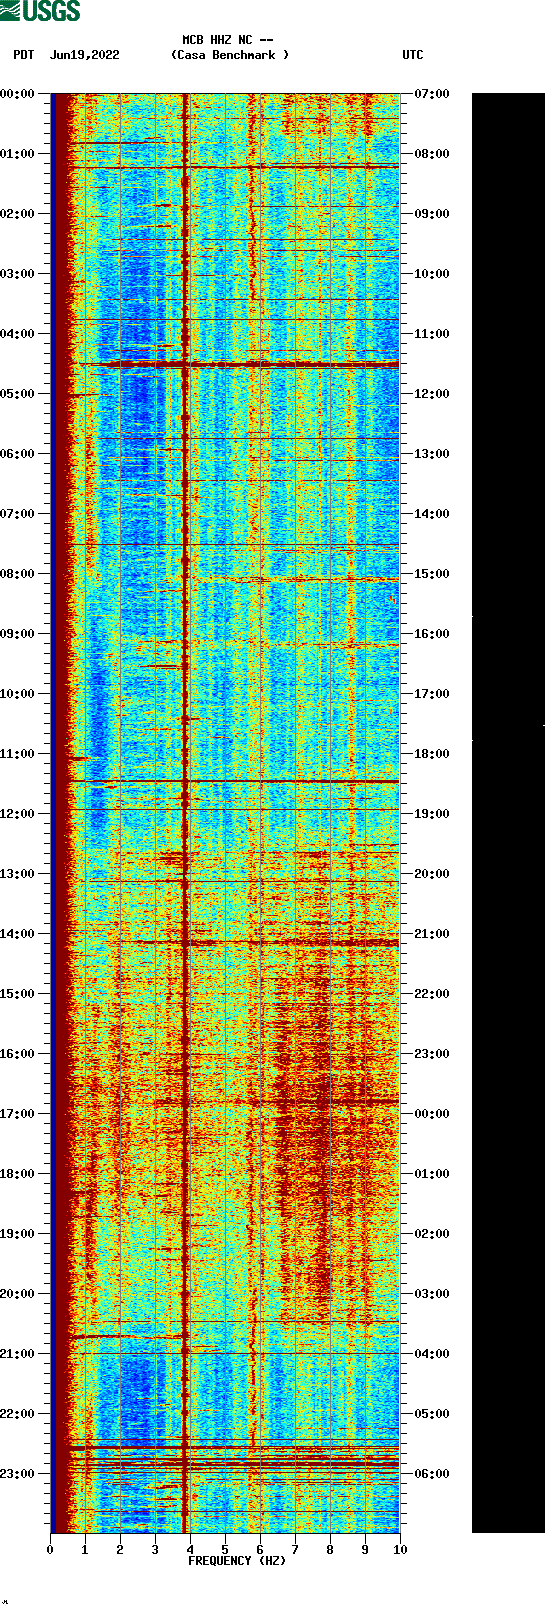Click the 21:00 PDT time label

coord(17,1354)
